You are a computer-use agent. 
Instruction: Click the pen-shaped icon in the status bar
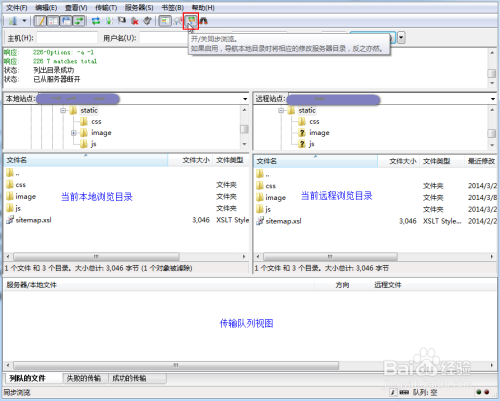(393, 392)
